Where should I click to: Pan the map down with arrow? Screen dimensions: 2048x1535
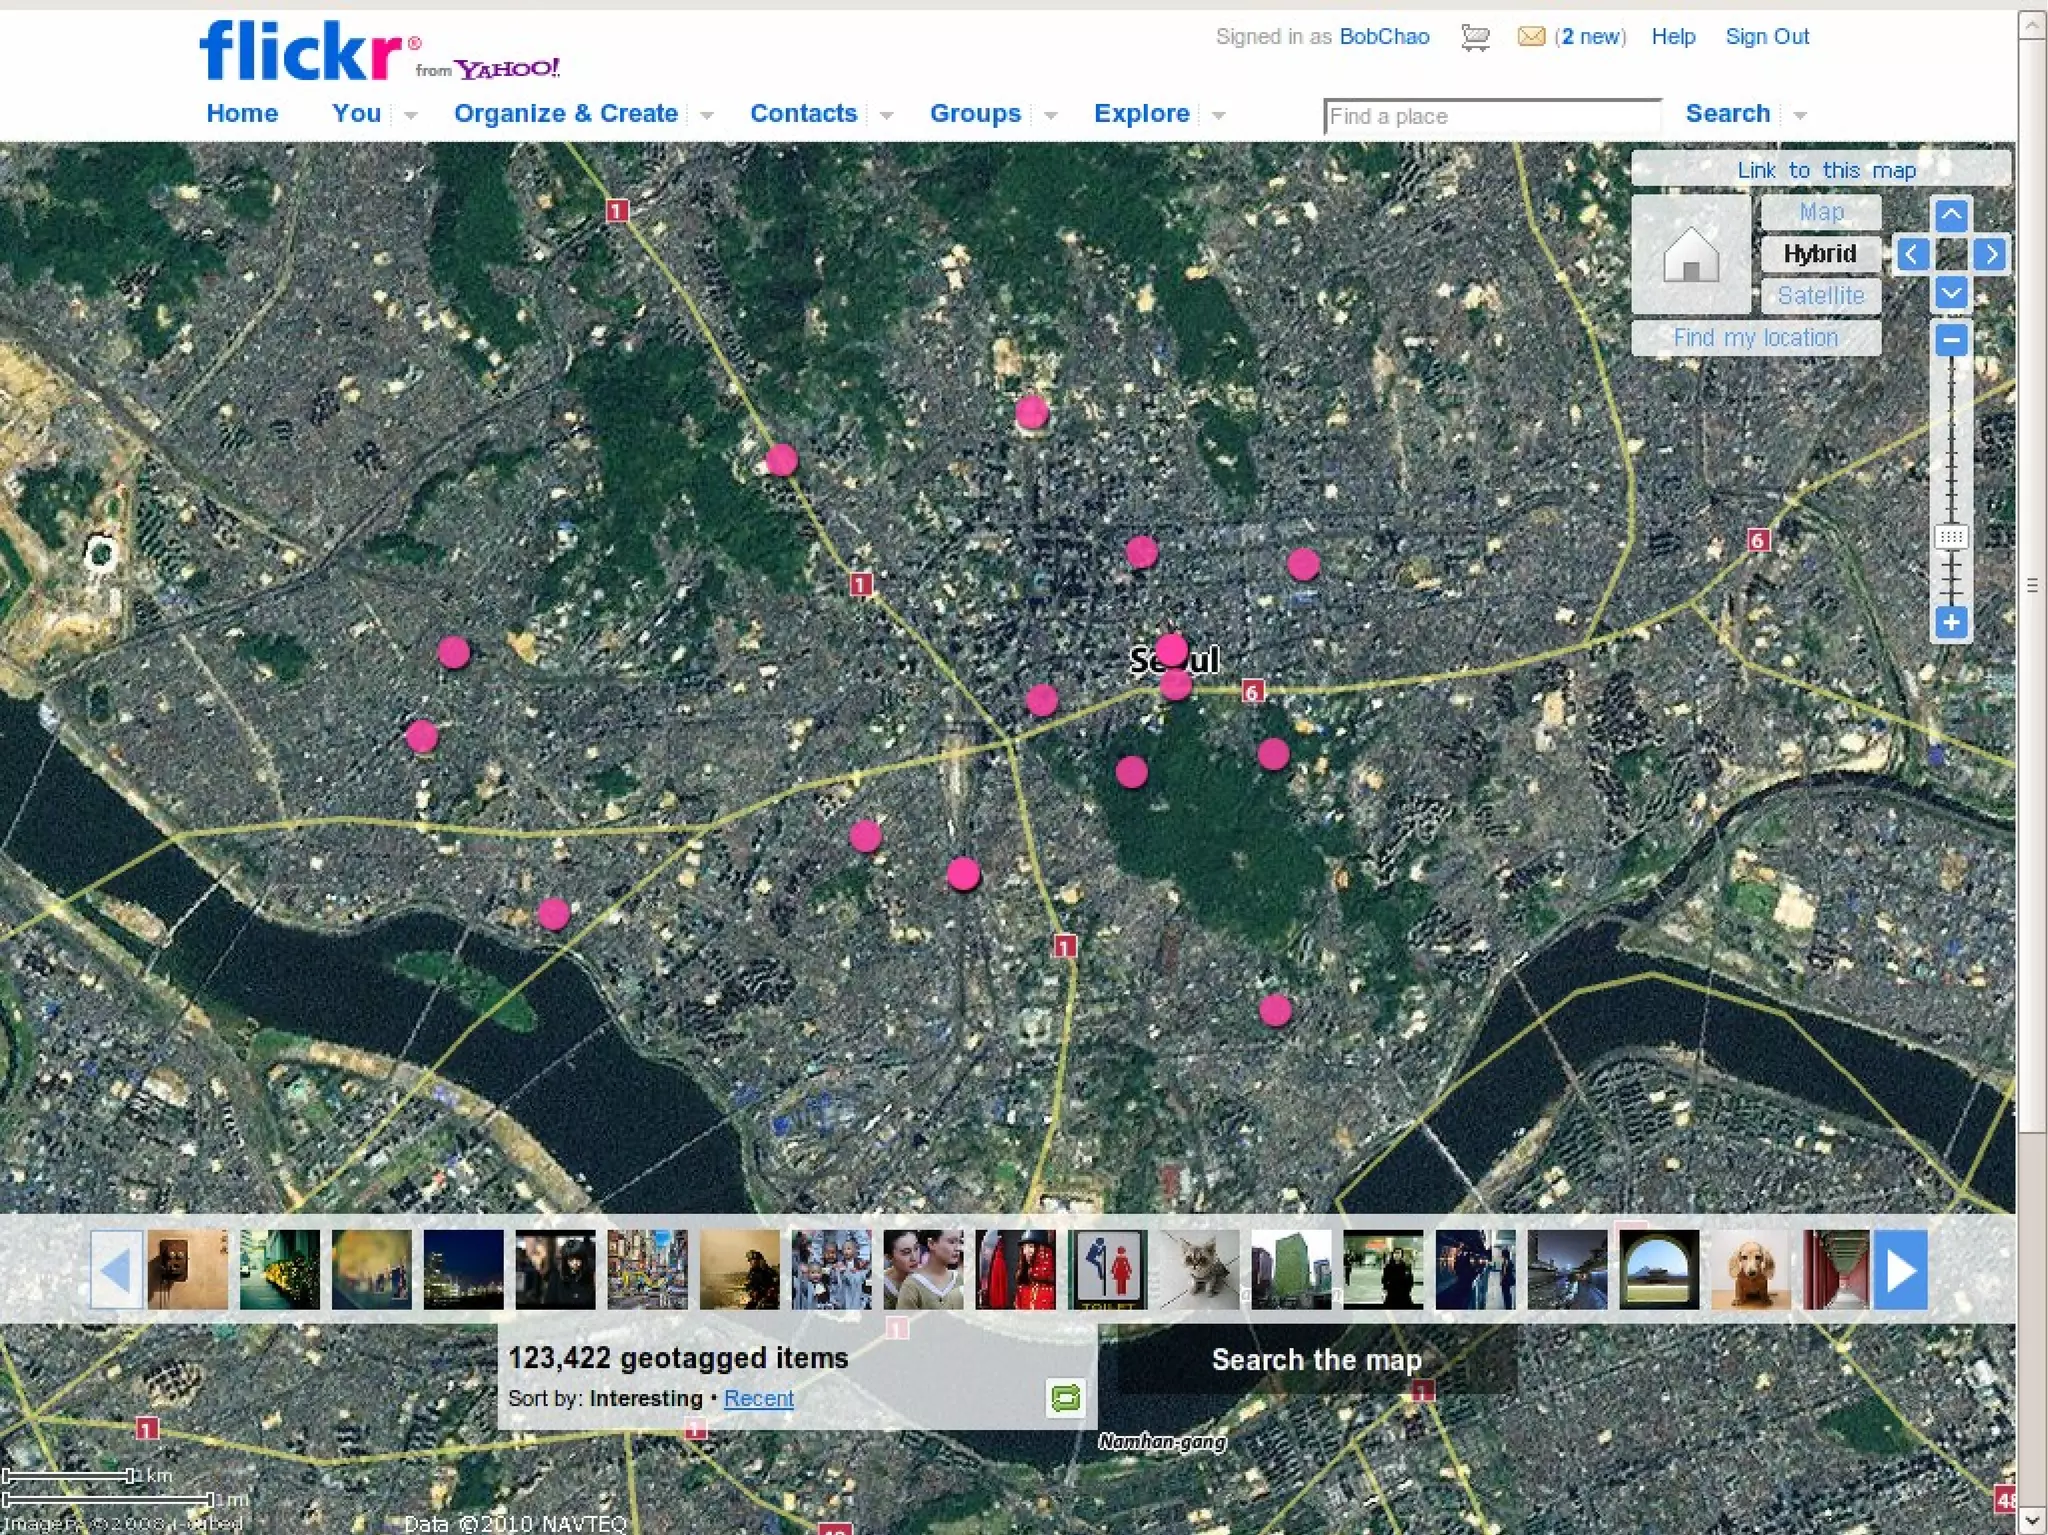pyautogui.click(x=1950, y=293)
